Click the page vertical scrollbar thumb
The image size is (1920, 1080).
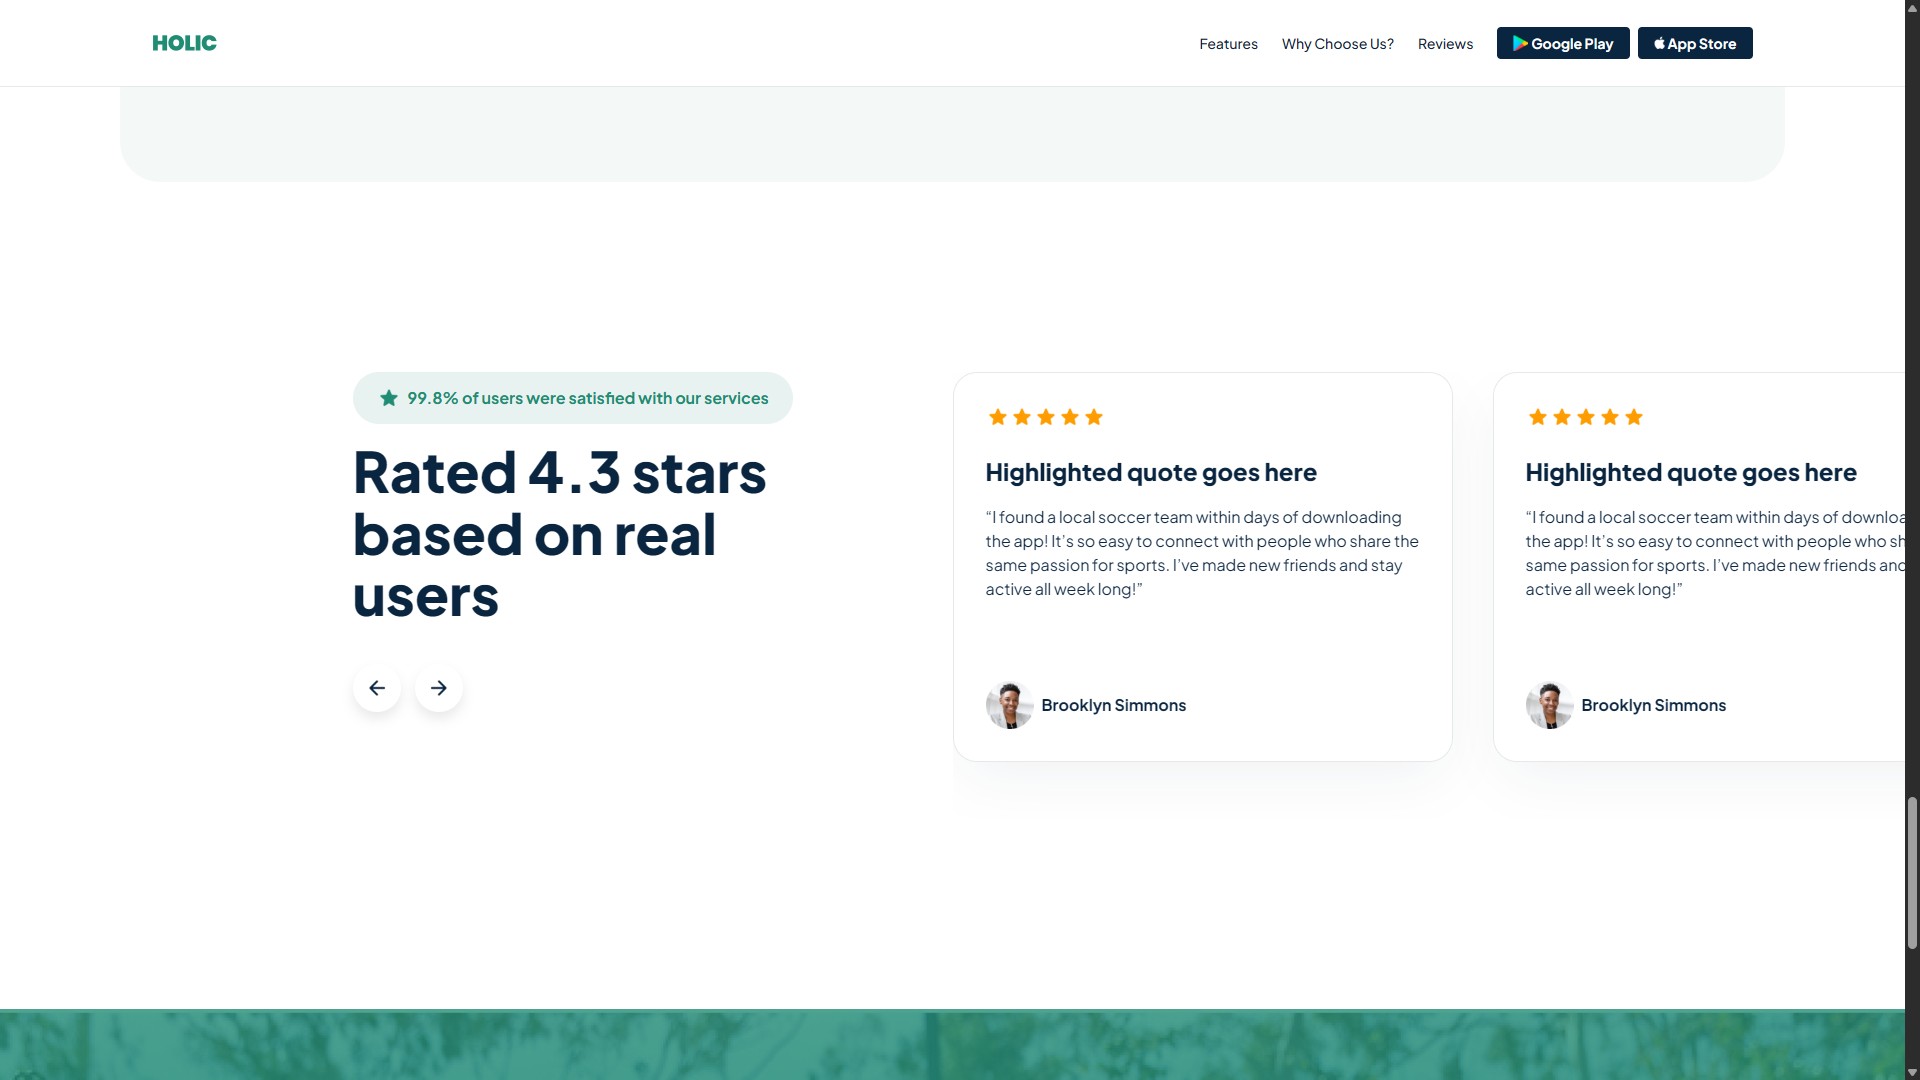[1912, 872]
